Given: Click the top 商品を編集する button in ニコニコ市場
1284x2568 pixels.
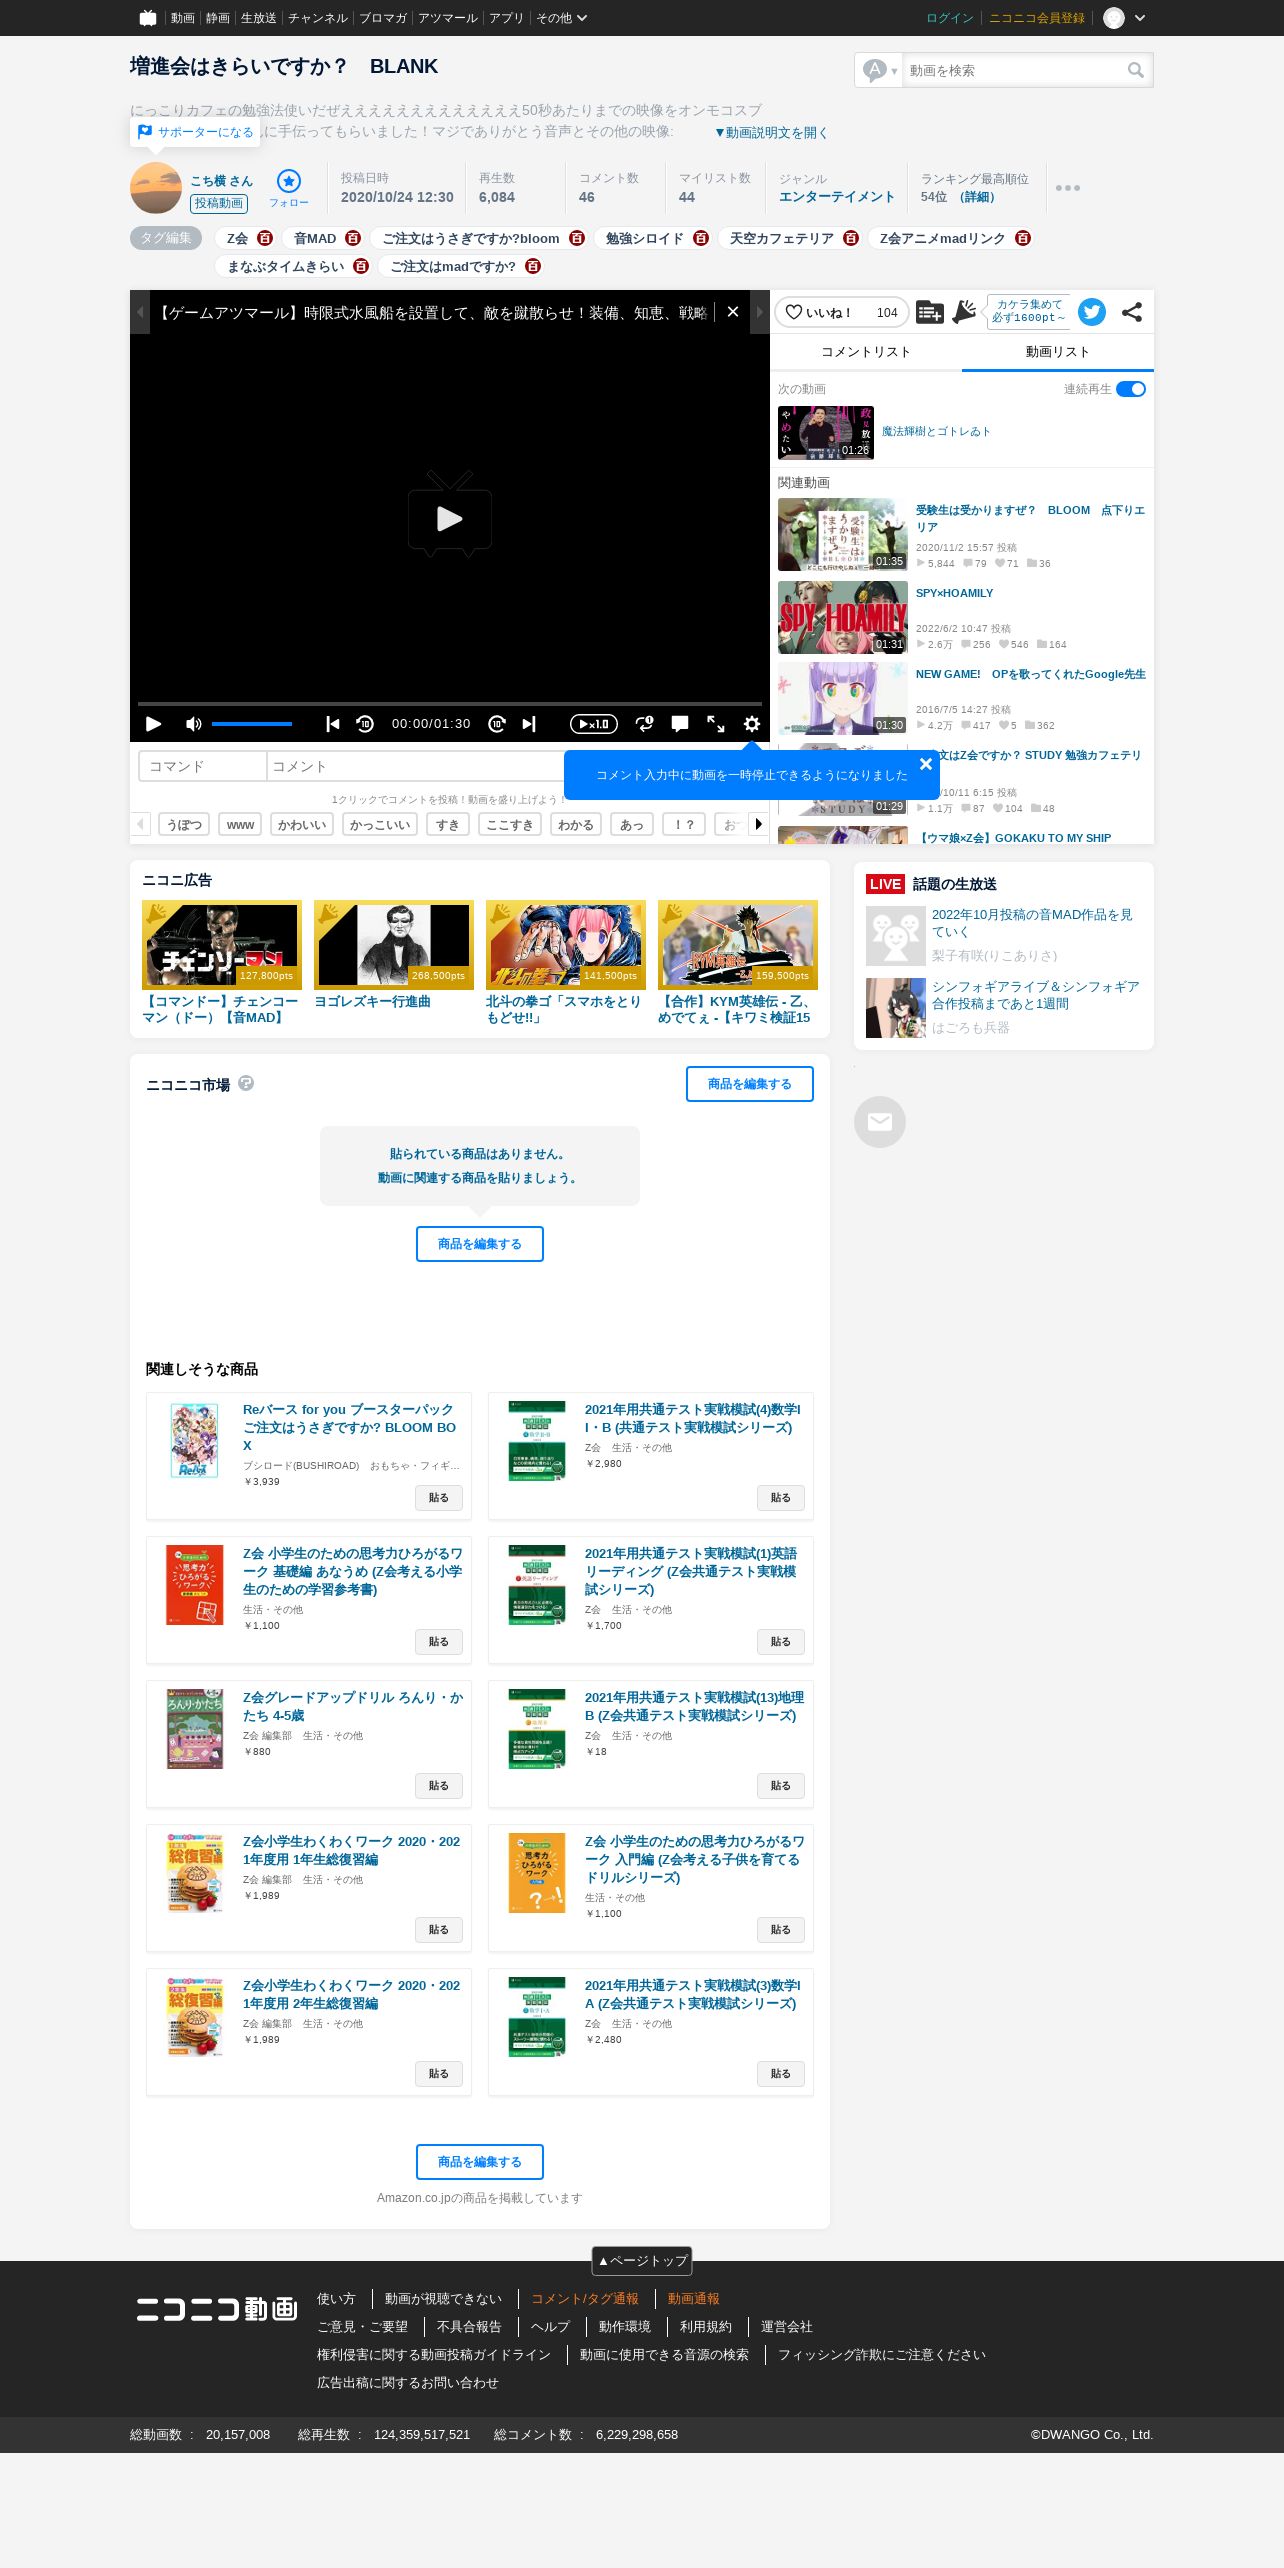Looking at the screenshot, I should [x=750, y=1084].
